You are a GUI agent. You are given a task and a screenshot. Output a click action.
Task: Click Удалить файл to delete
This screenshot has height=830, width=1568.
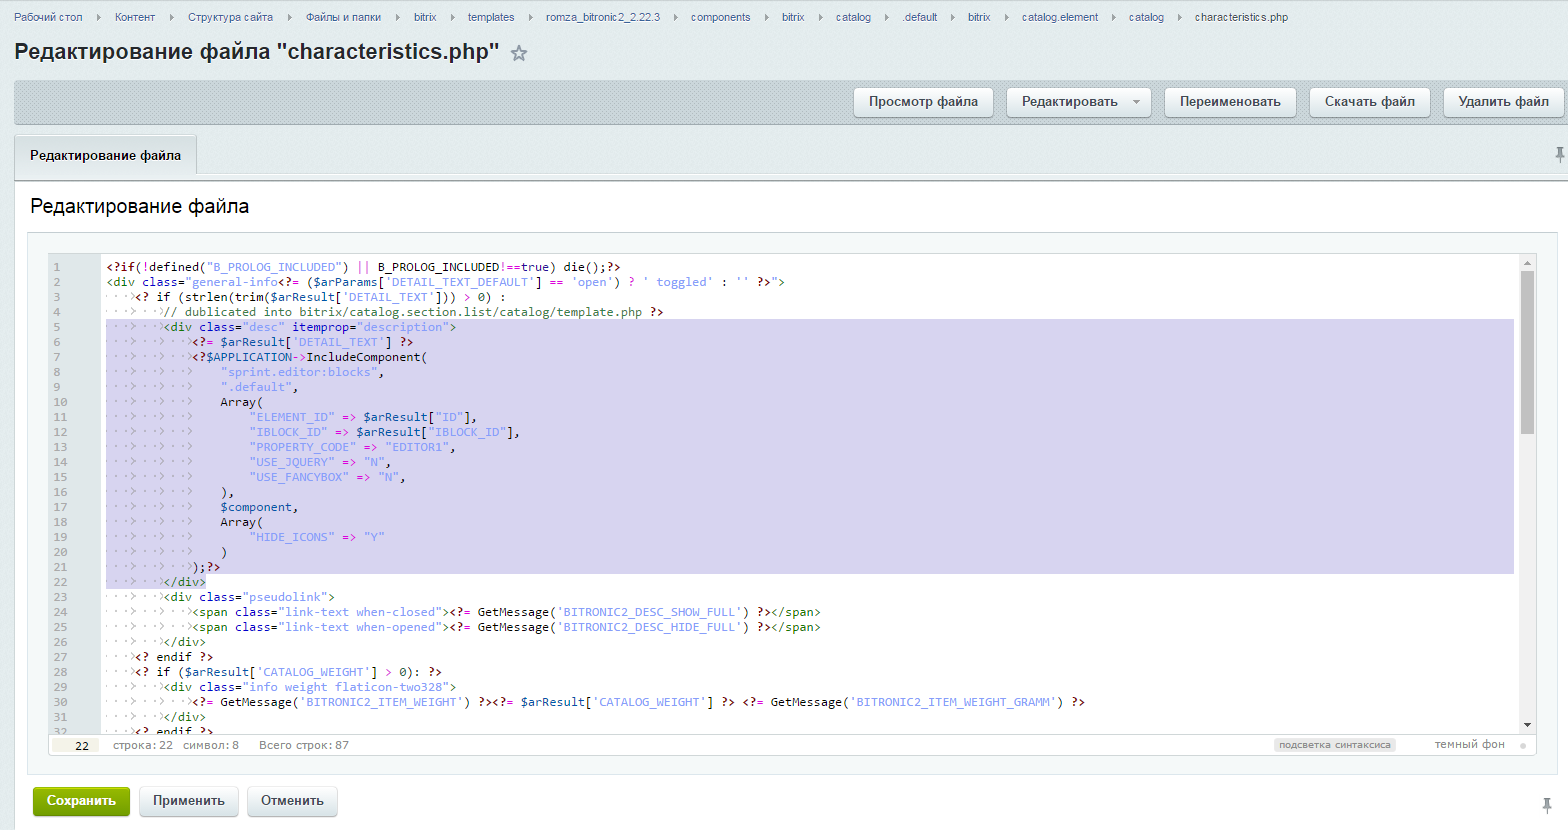click(1503, 102)
